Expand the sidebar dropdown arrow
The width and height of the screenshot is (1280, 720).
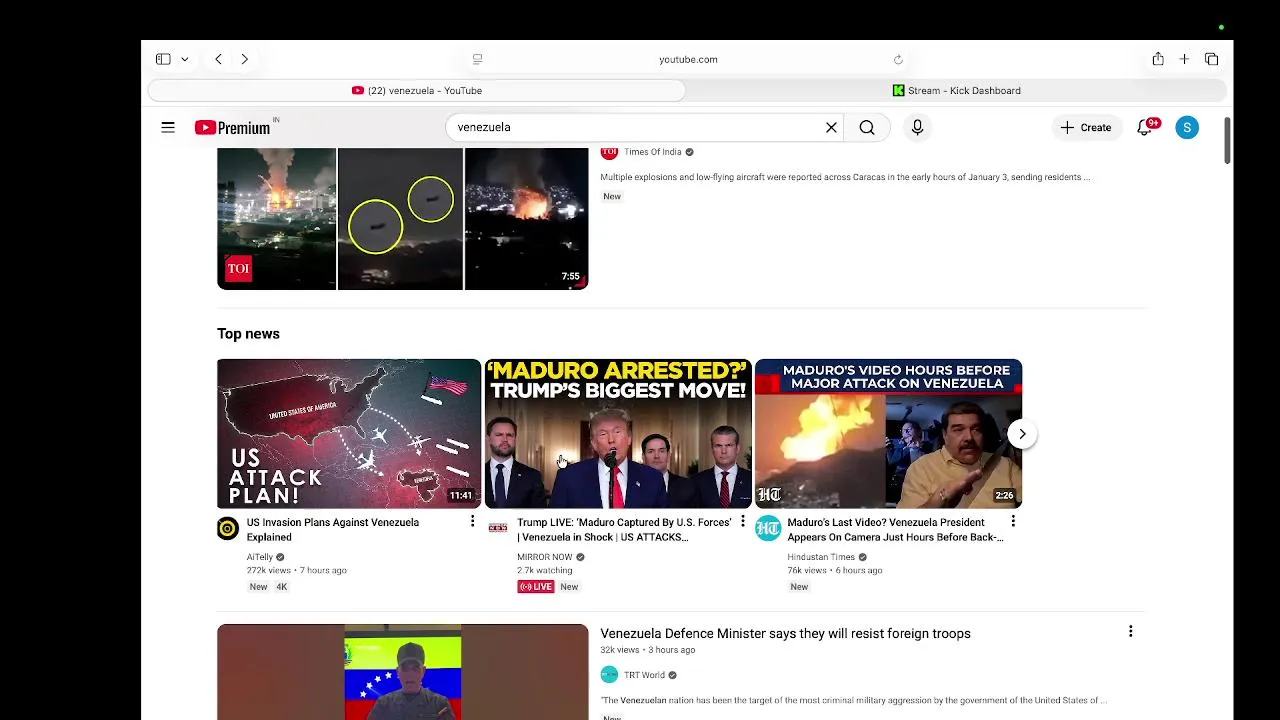[185, 59]
